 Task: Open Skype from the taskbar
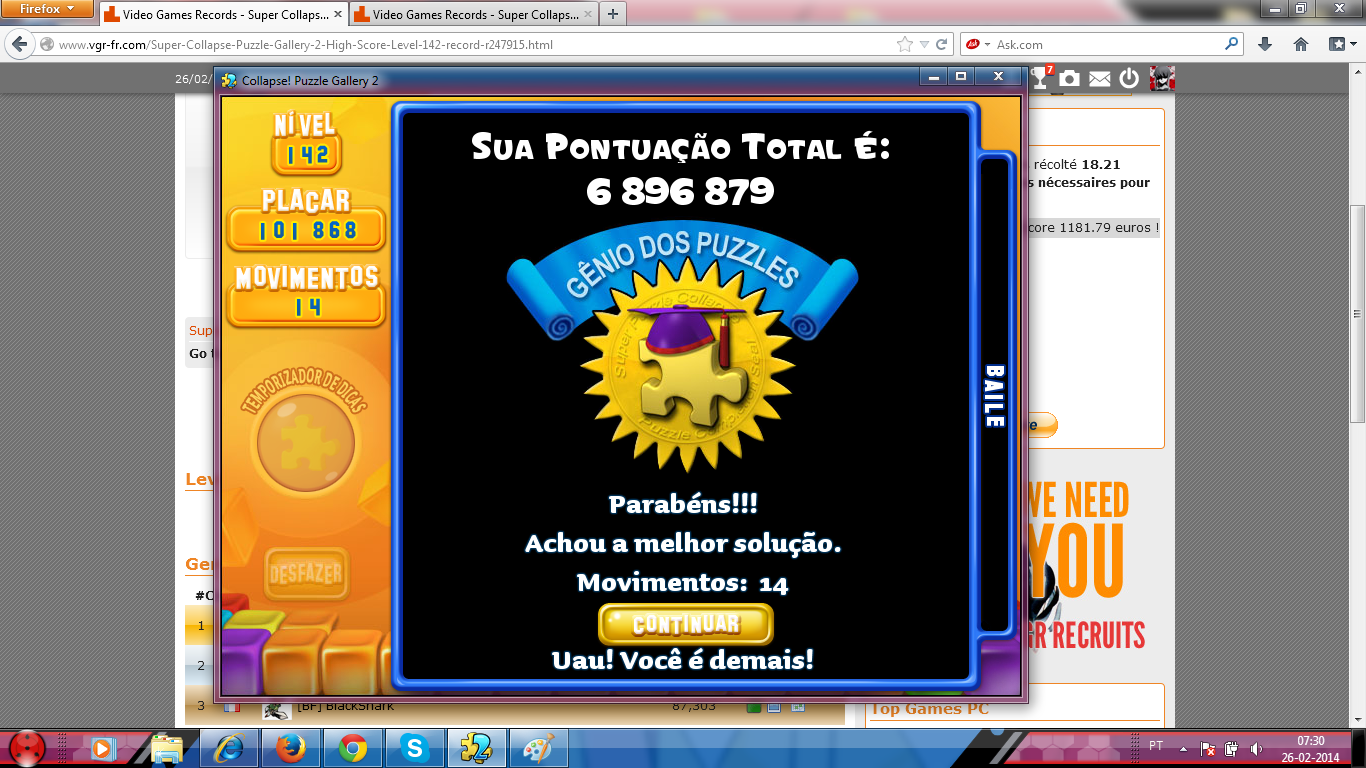pyautogui.click(x=413, y=747)
